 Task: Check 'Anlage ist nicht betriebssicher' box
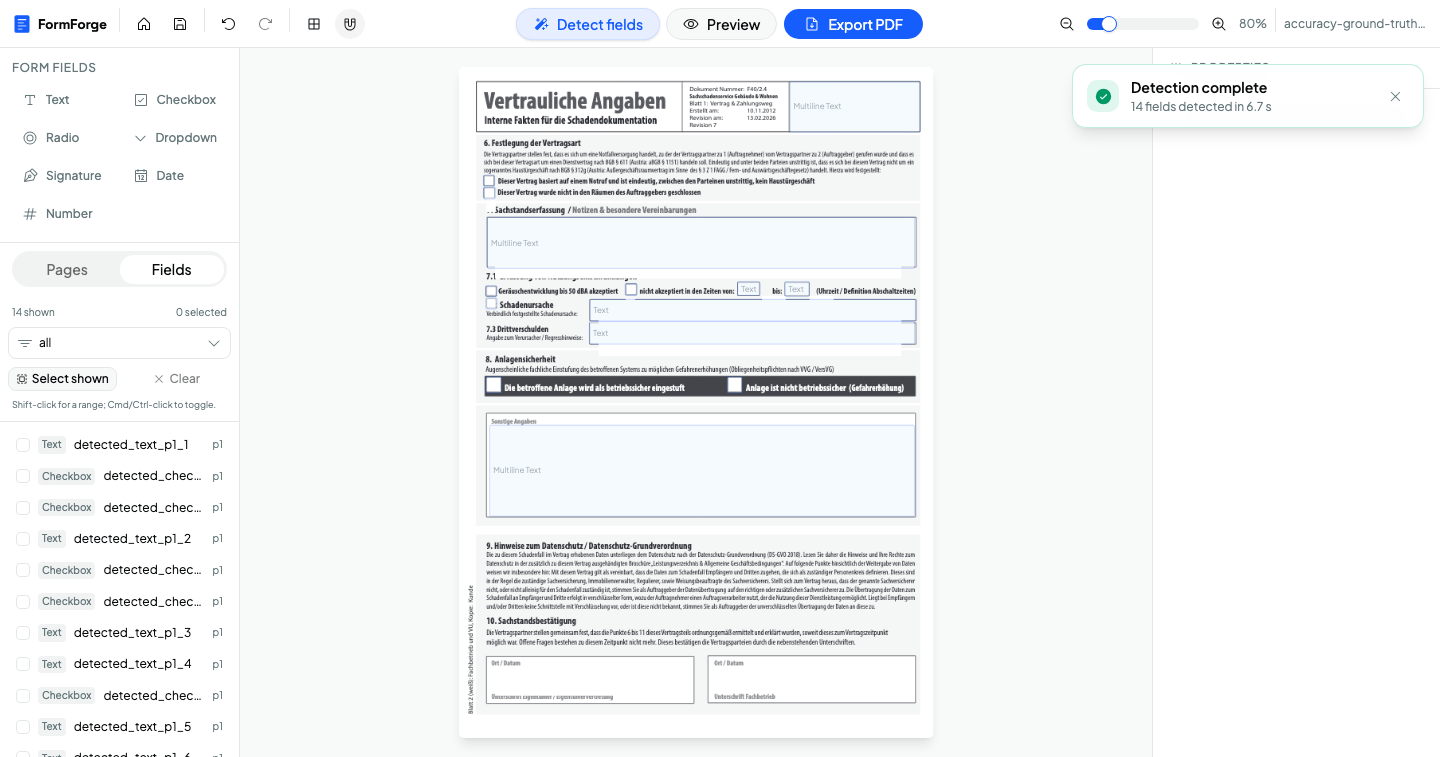735,385
